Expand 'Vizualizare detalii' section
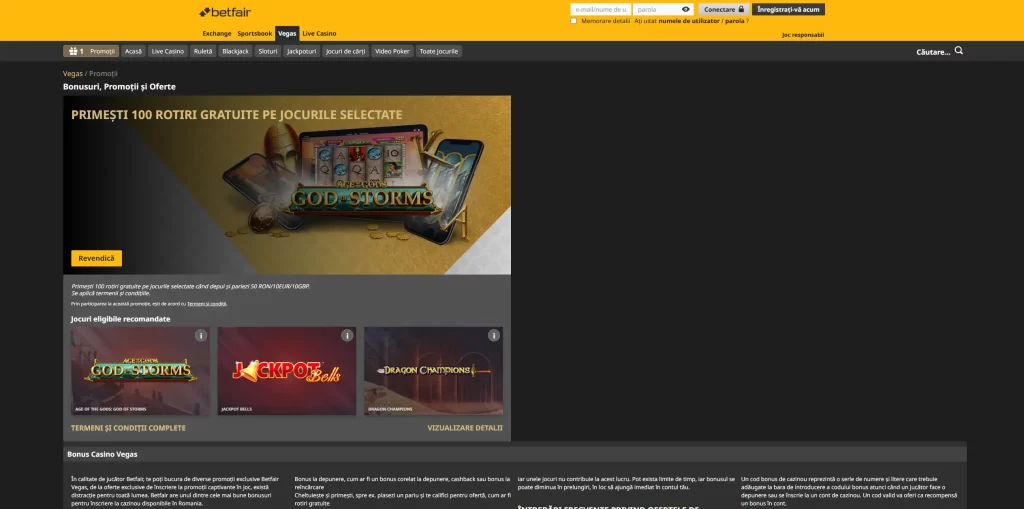 (464, 427)
